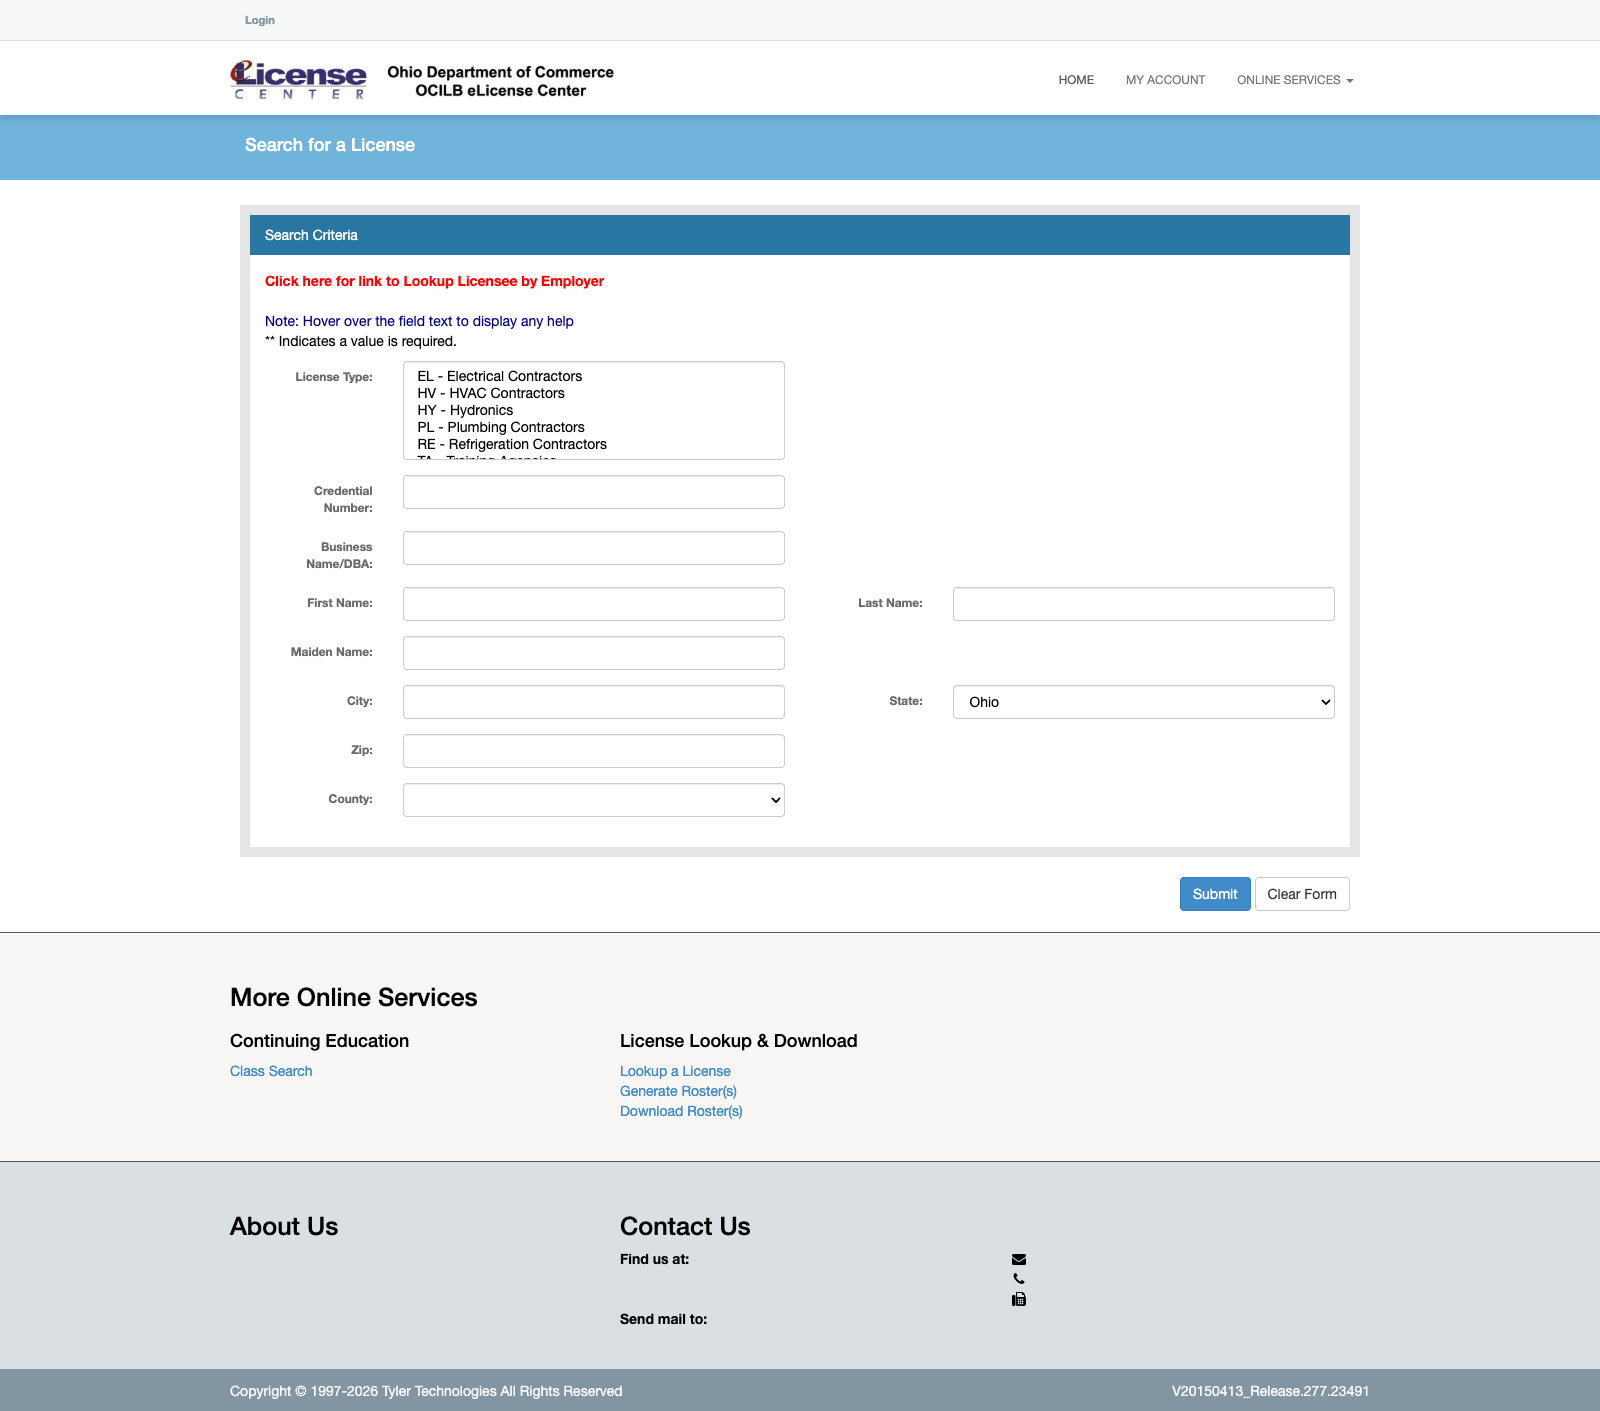Select PL - Plumbing Contractors option

coord(500,427)
